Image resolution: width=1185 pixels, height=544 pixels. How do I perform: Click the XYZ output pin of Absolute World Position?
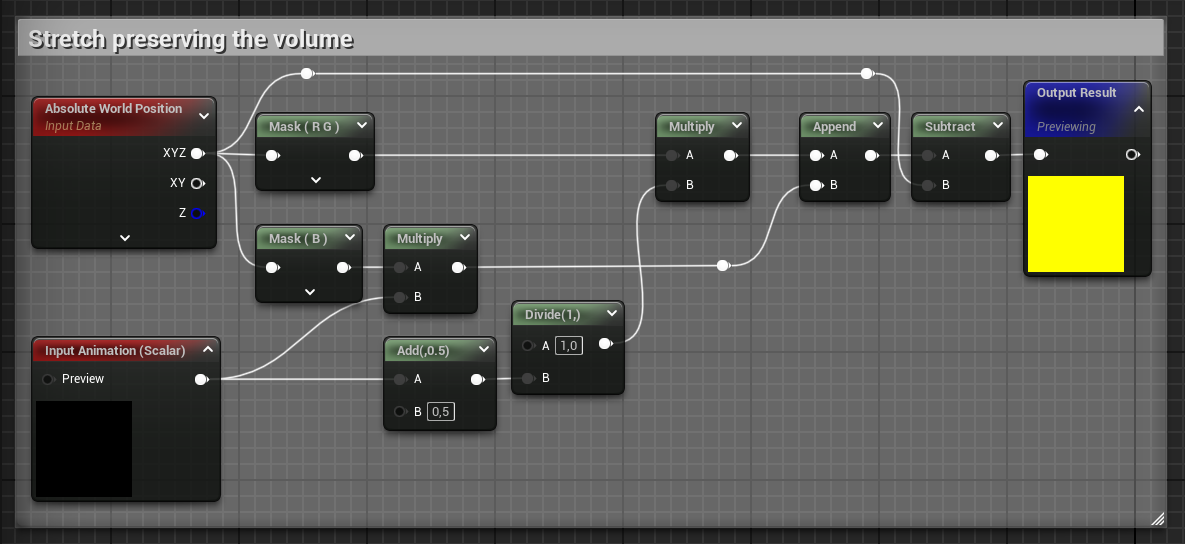pos(198,153)
